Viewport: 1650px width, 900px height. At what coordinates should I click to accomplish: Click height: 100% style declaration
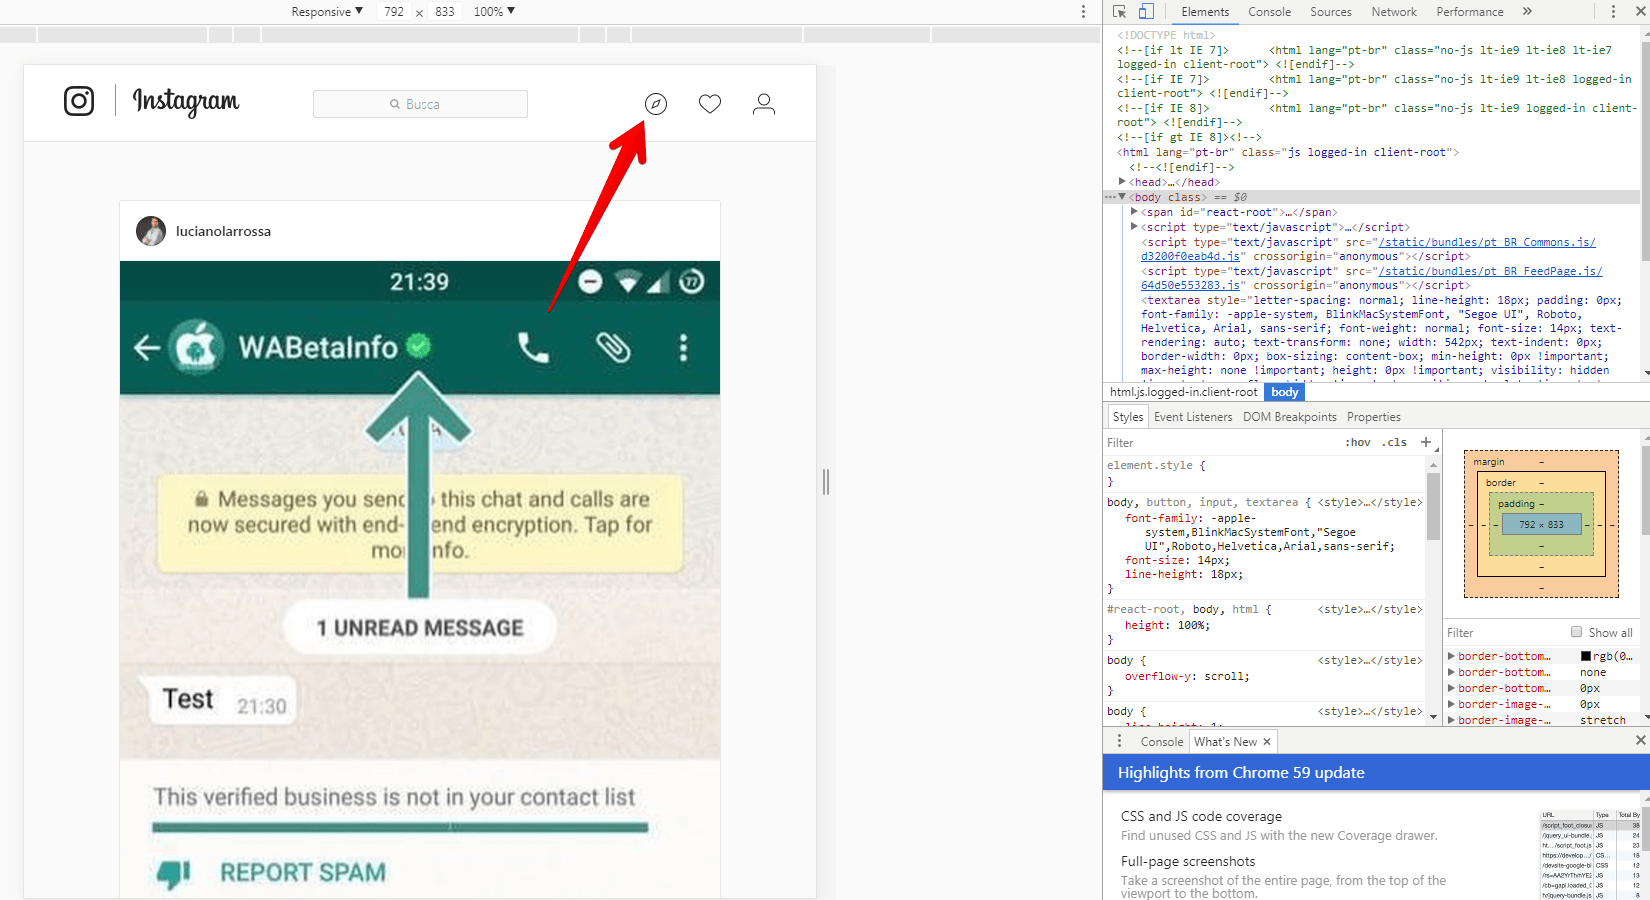[1167, 625]
